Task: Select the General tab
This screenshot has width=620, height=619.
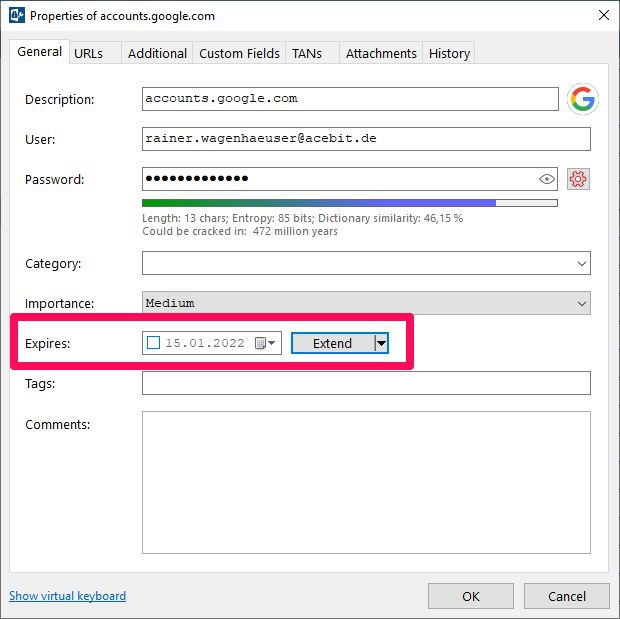Action: click(40, 52)
